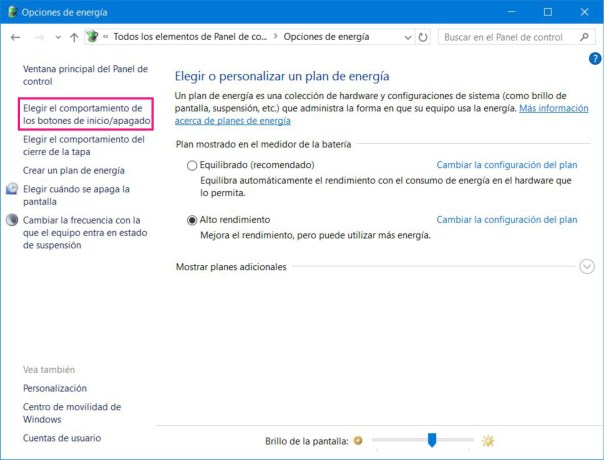Click the Opciones de energía title bar icon

click(x=12, y=12)
